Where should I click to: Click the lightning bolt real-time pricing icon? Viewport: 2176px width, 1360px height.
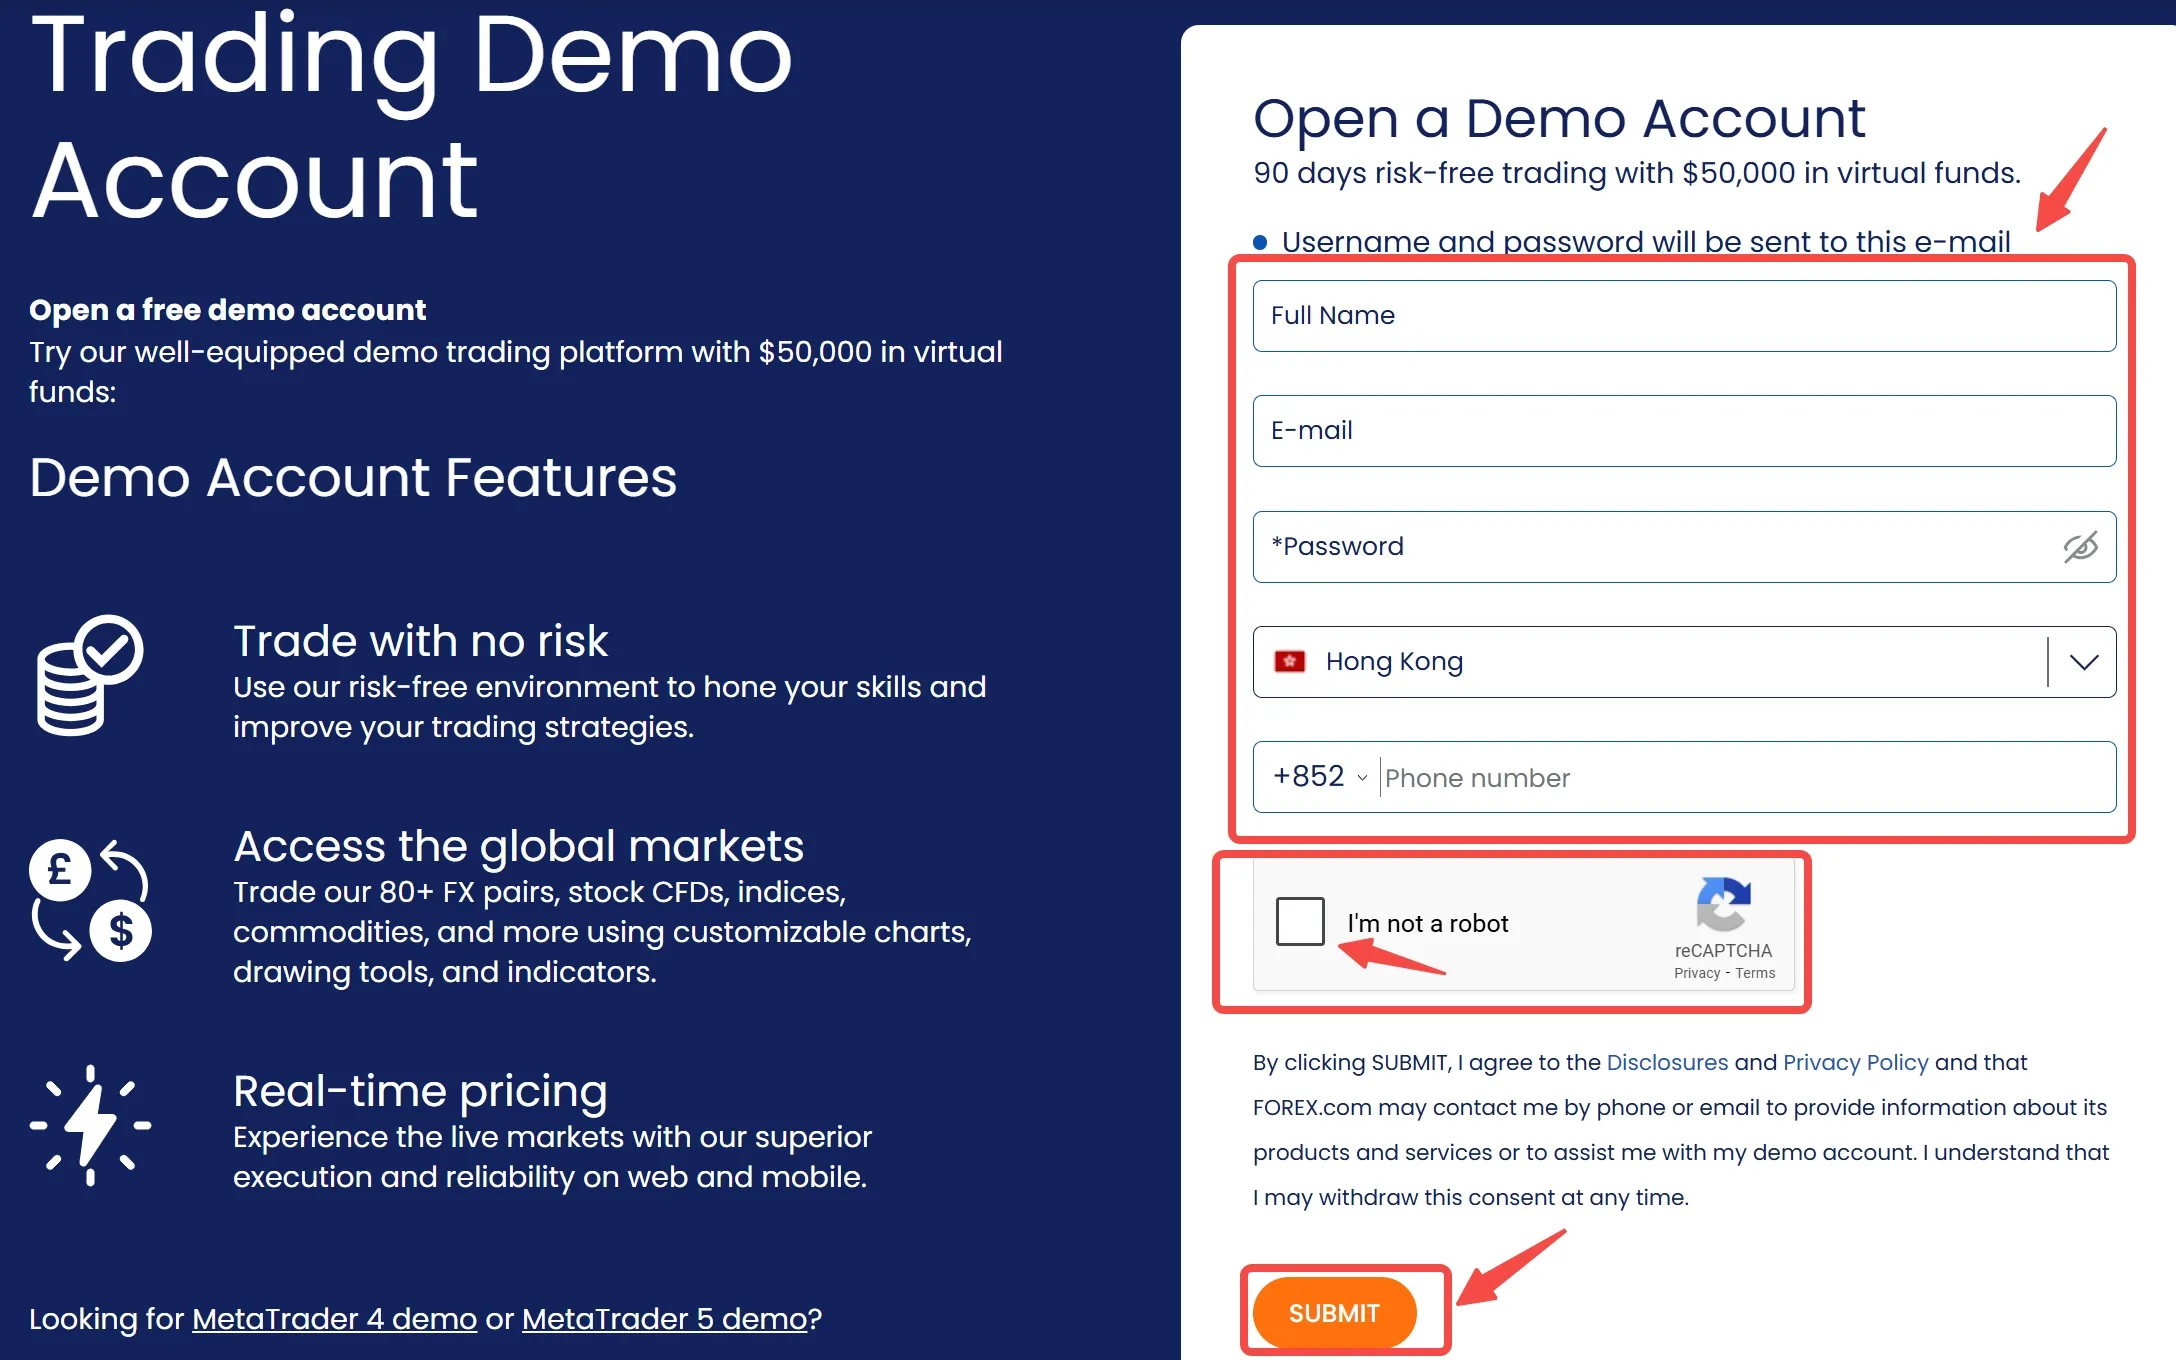click(x=90, y=1125)
